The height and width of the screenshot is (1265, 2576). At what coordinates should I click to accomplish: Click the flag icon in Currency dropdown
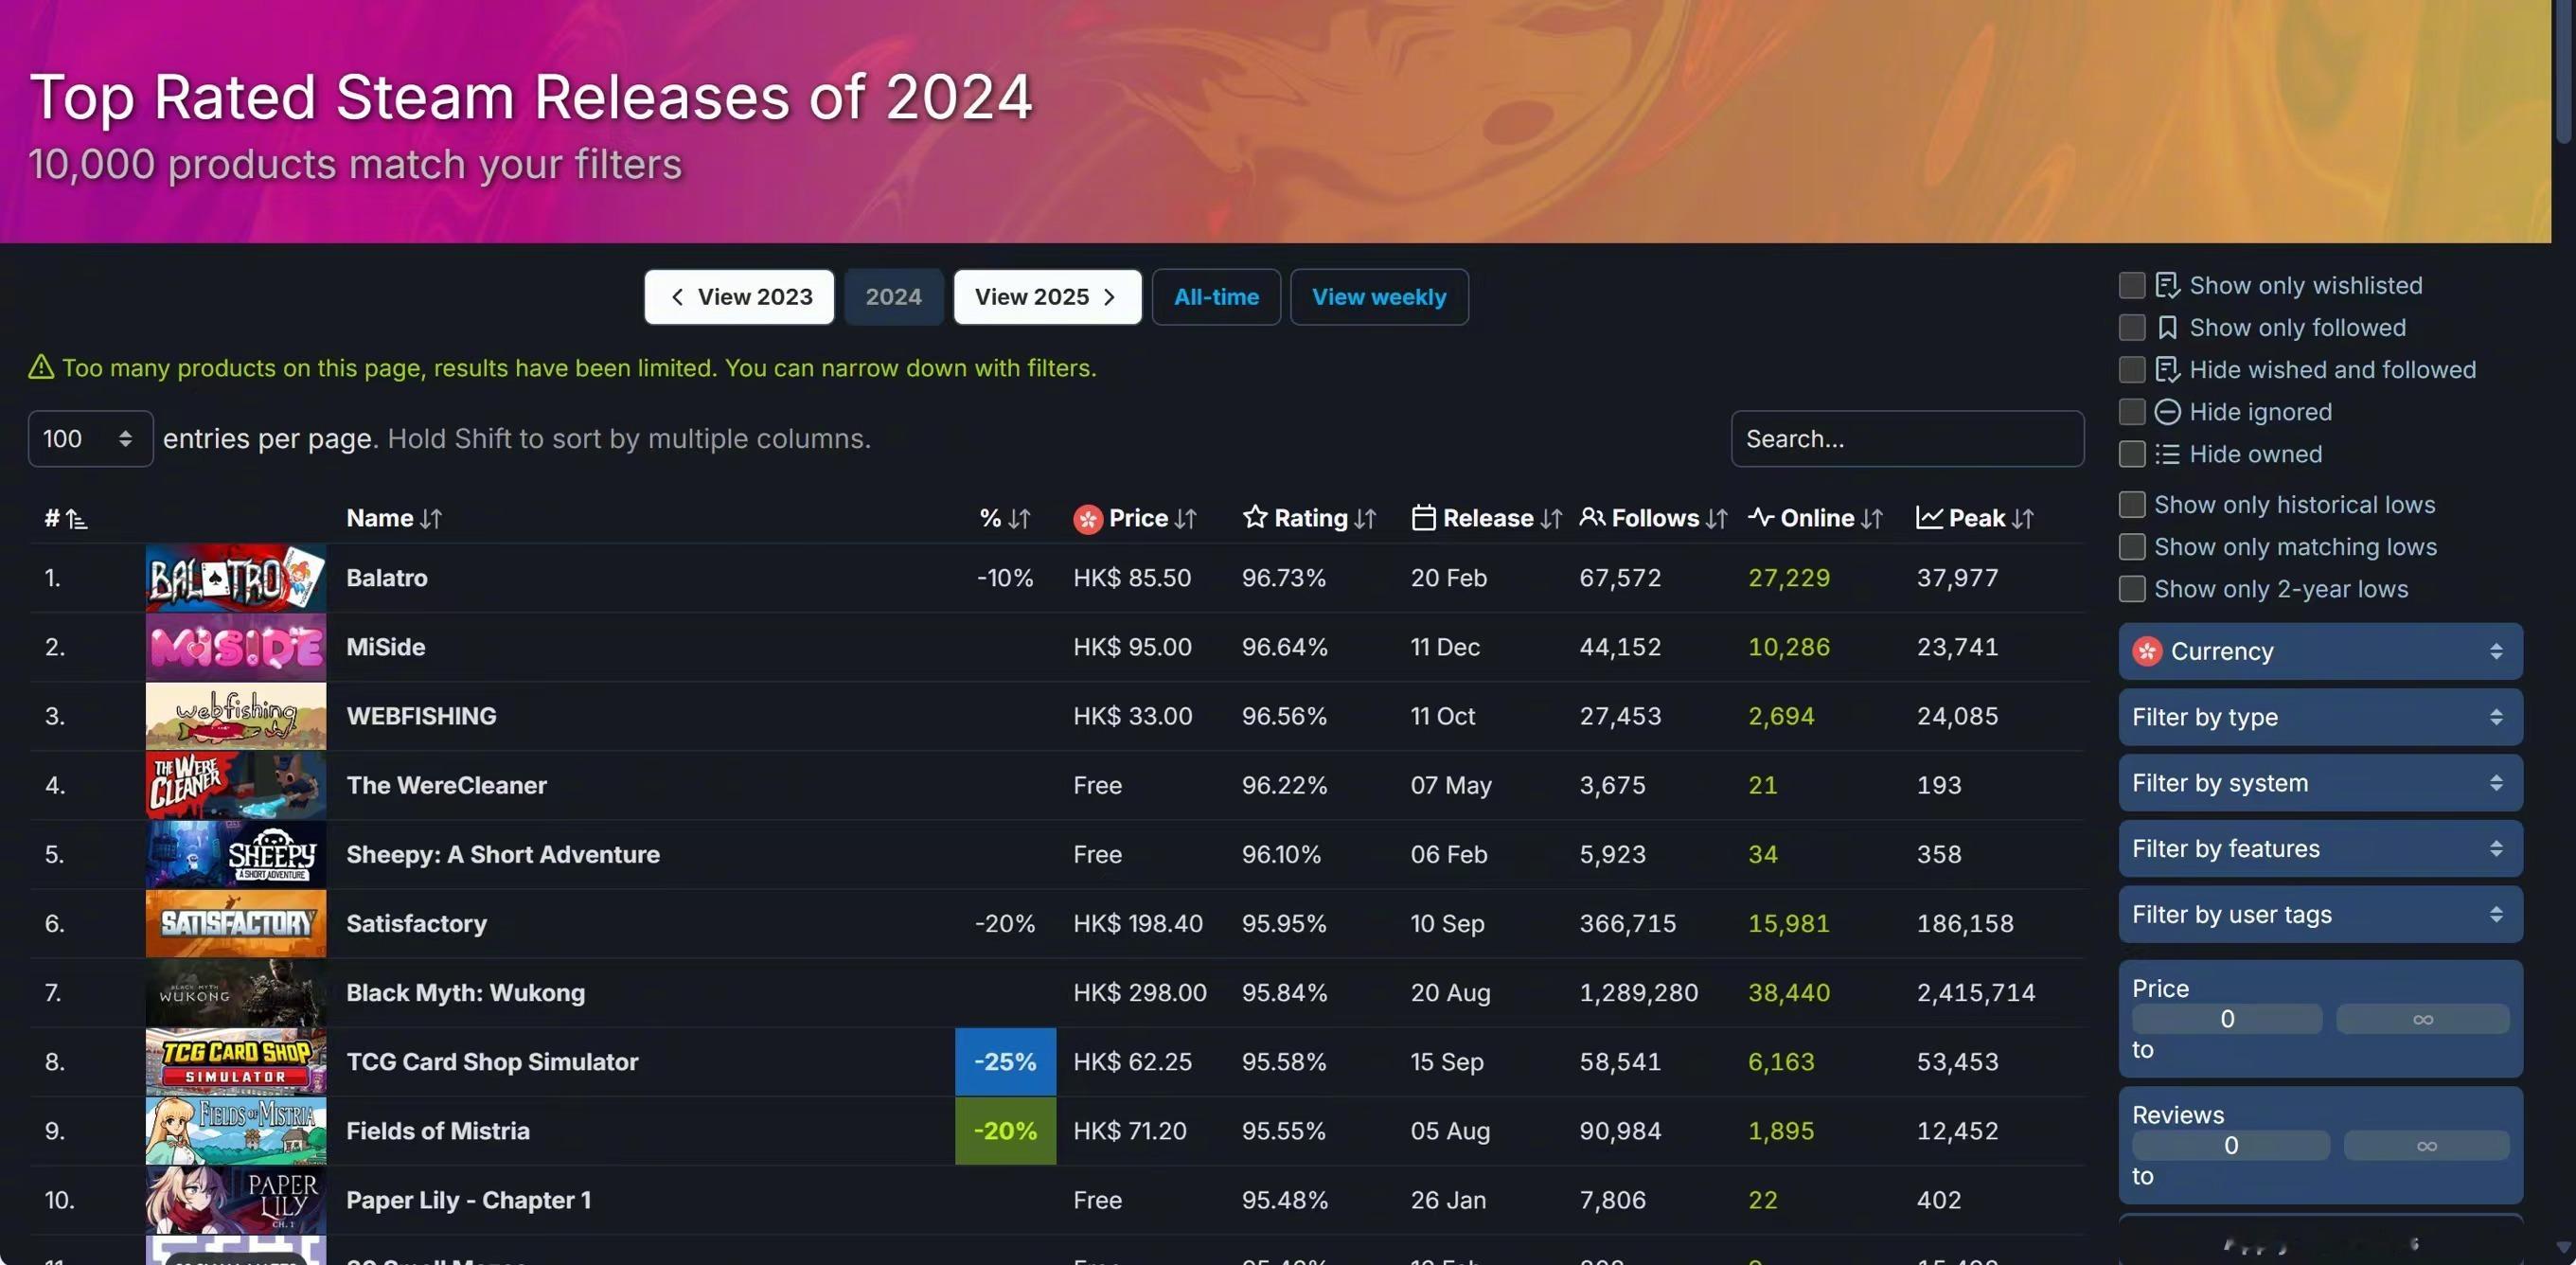coord(2147,651)
